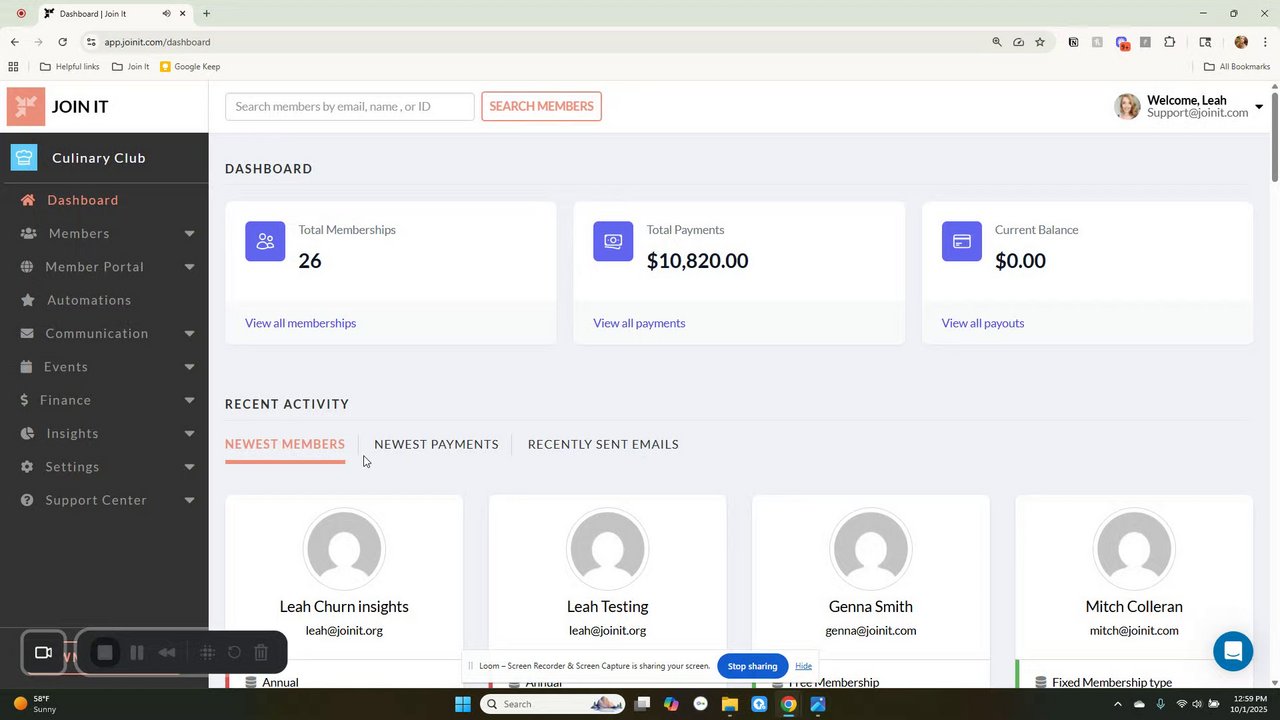Switch to the Newest Members tab
Viewport: 1280px width, 720px height.
click(285, 444)
